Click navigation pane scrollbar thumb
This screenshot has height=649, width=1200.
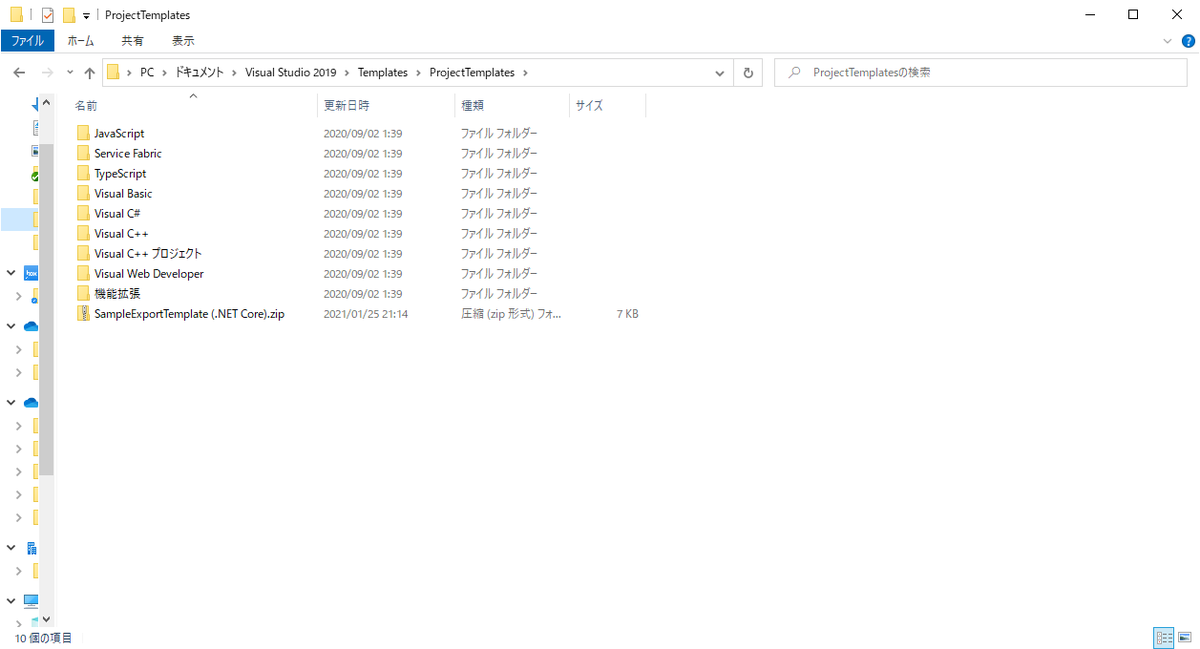pos(46,307)
